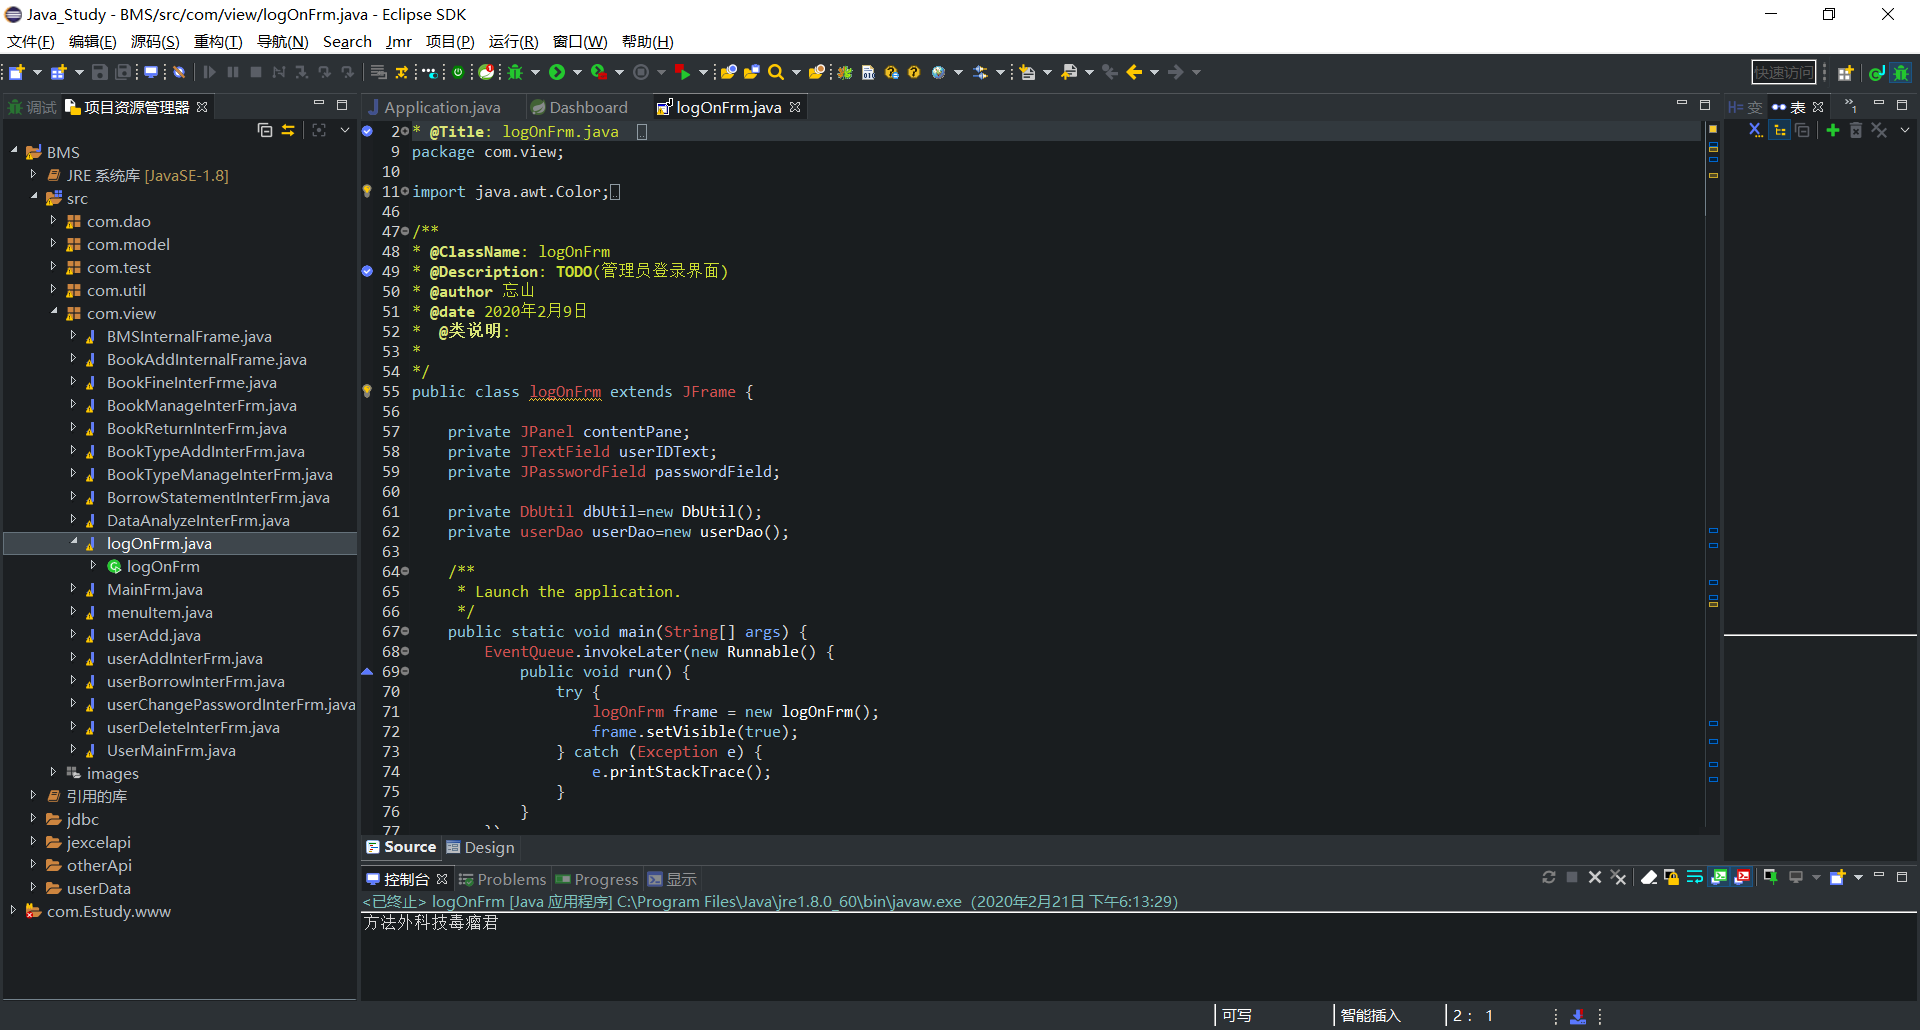Image resolution: width=1920 pixels, height=1030 pixels.
Task: Click the Open Type toolbar icon
Action: click(x=729, y=72)
